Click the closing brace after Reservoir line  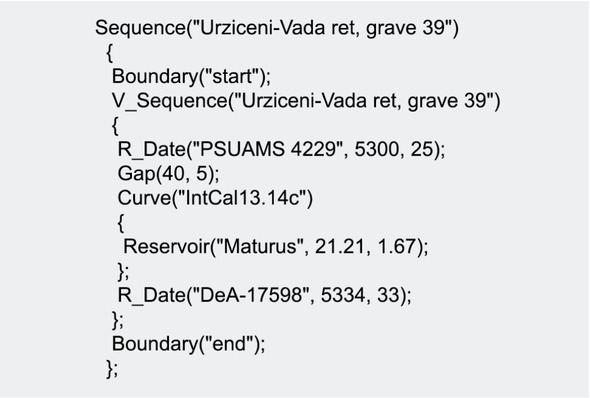123,272
